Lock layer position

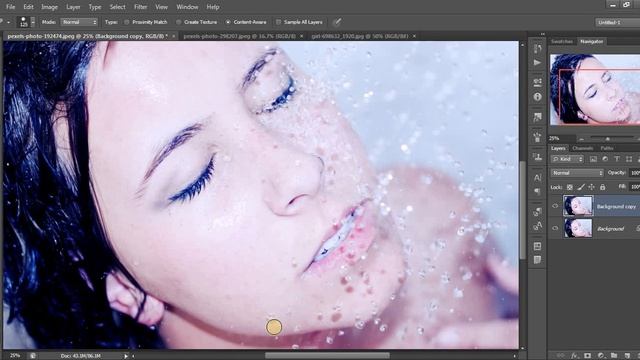point(591,187)
